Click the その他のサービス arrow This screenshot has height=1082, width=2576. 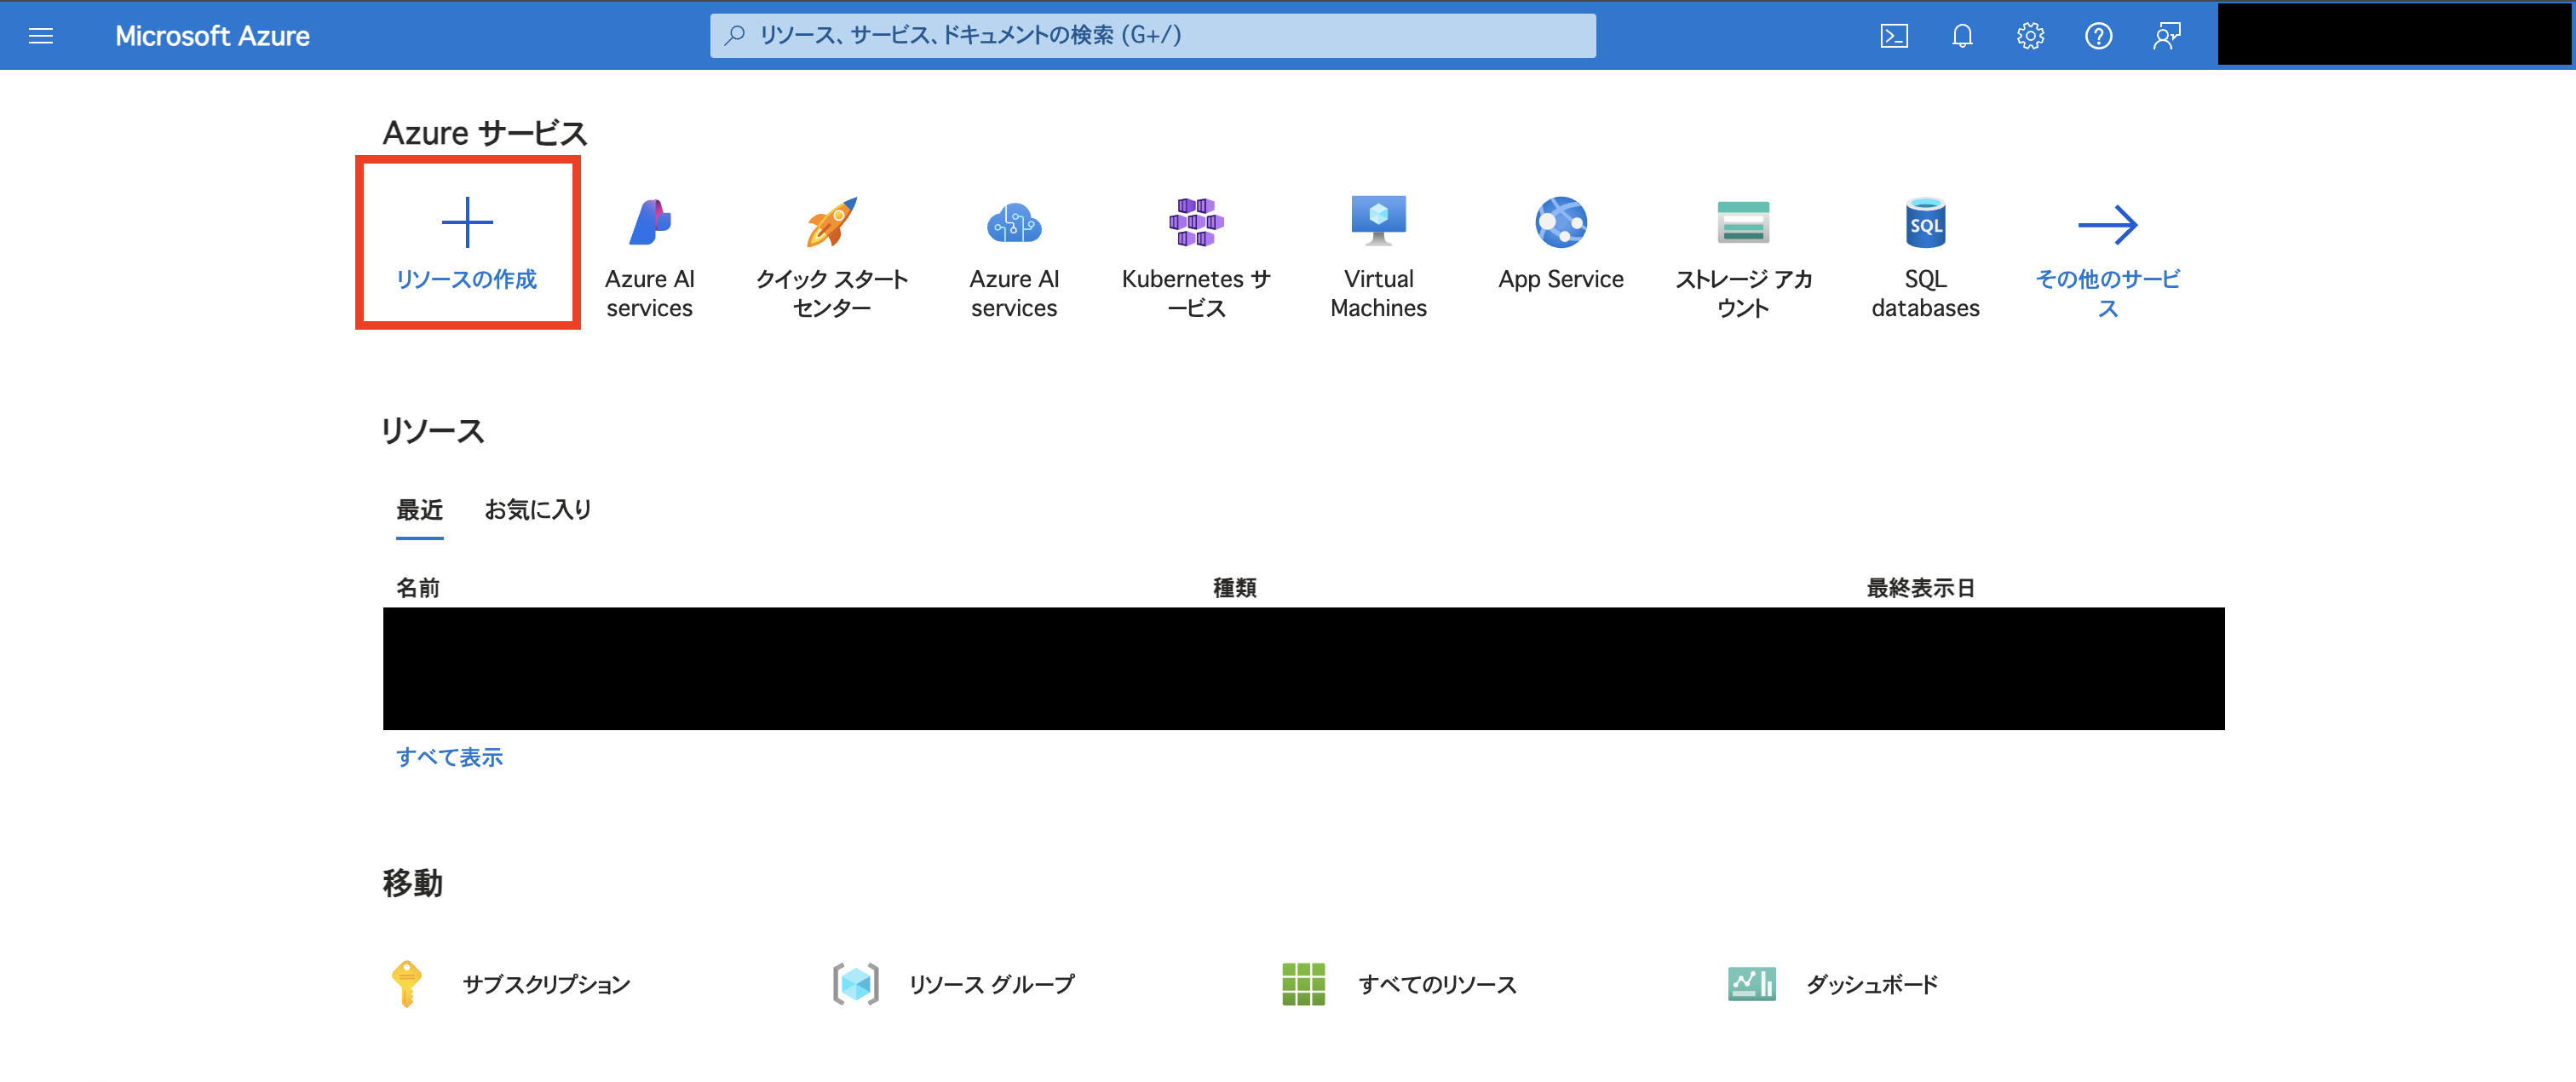pyautogui.click(x=2107, y=225)
